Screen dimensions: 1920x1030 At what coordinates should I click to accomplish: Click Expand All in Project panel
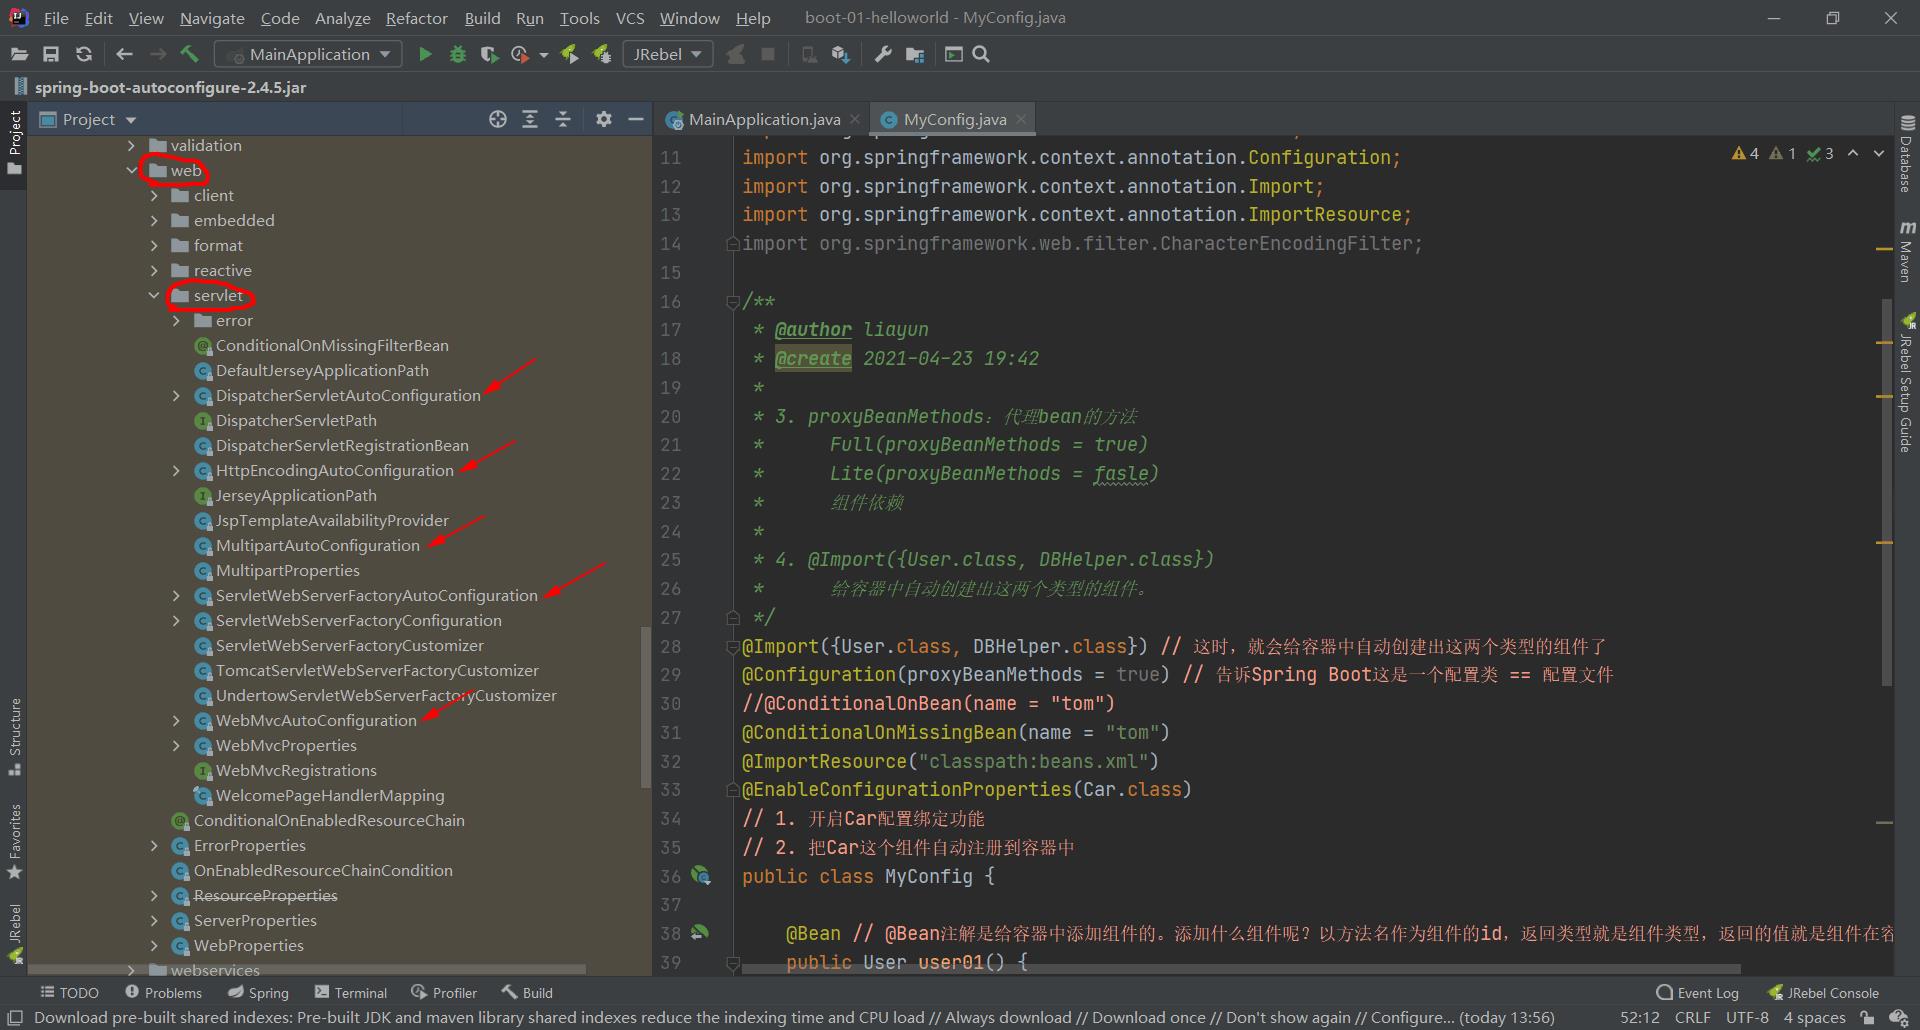(530, 119)
